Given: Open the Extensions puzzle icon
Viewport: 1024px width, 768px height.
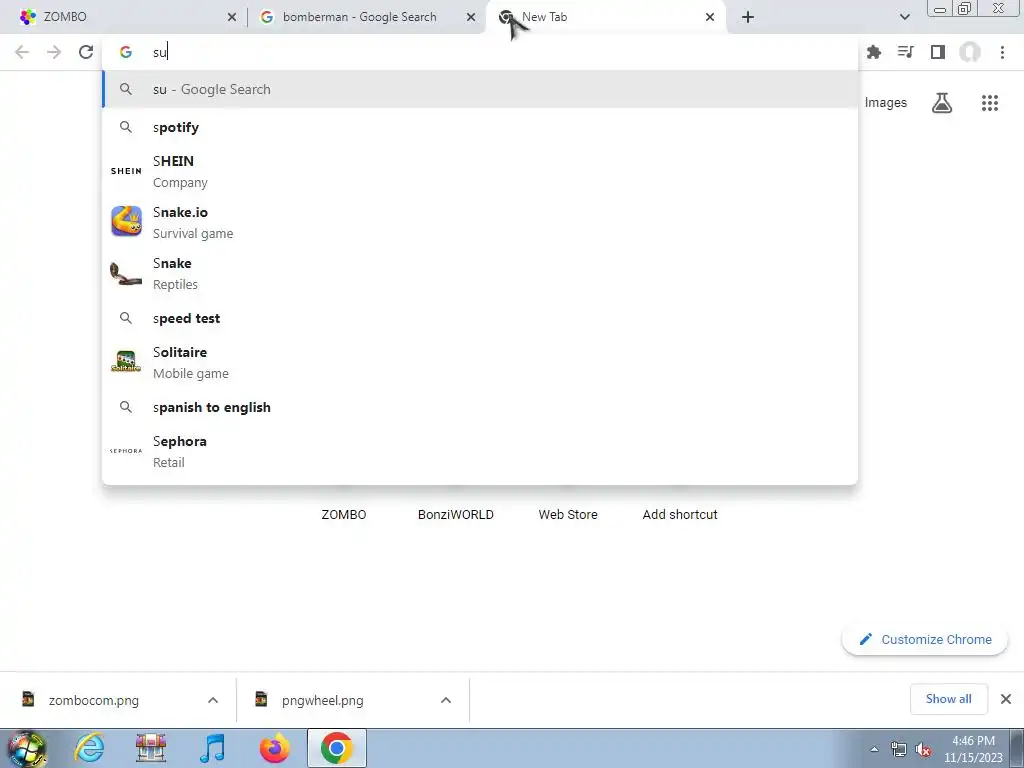Looking at the screenshot, I should (873, 52).
